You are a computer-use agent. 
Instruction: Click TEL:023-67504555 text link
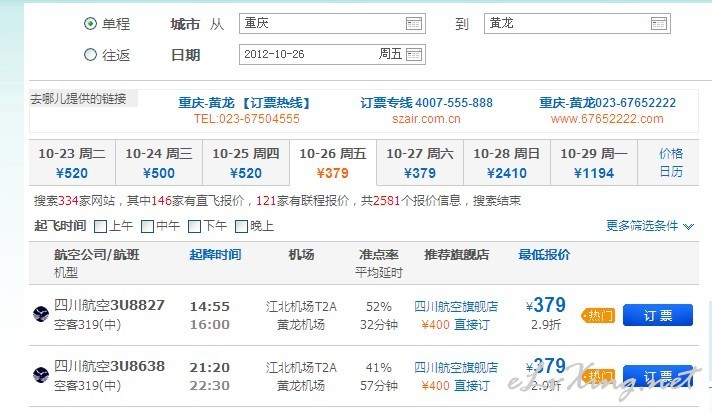pyautogui.click(x=247, y=119)
